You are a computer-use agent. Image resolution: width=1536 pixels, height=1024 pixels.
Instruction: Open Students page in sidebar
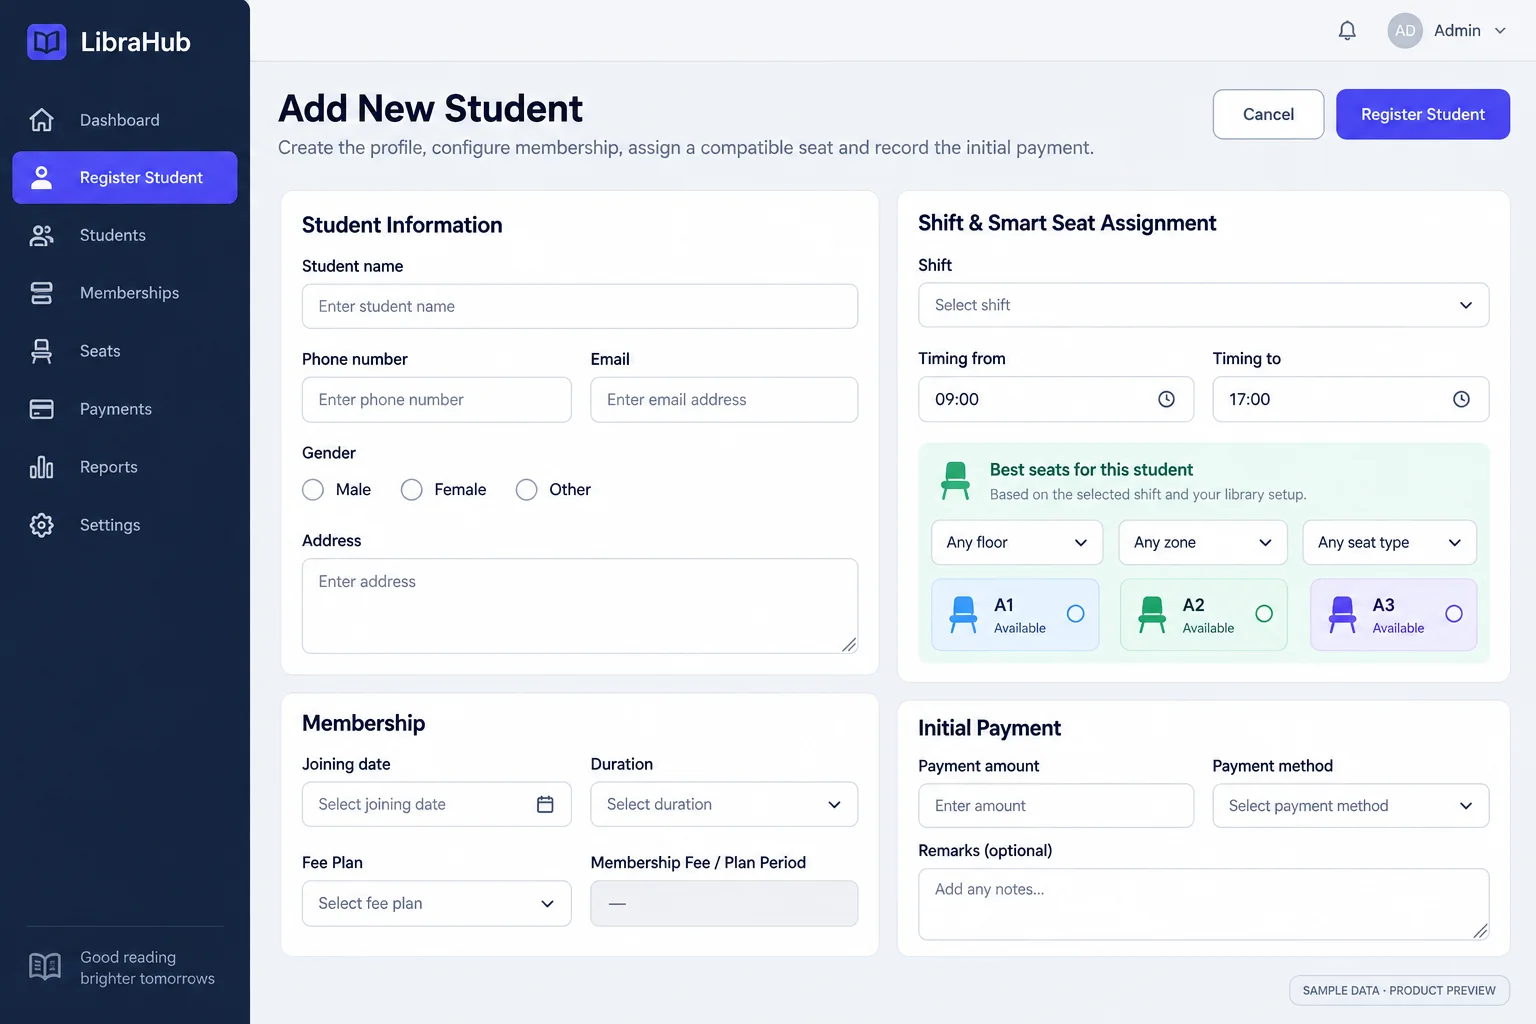point(124,236)
